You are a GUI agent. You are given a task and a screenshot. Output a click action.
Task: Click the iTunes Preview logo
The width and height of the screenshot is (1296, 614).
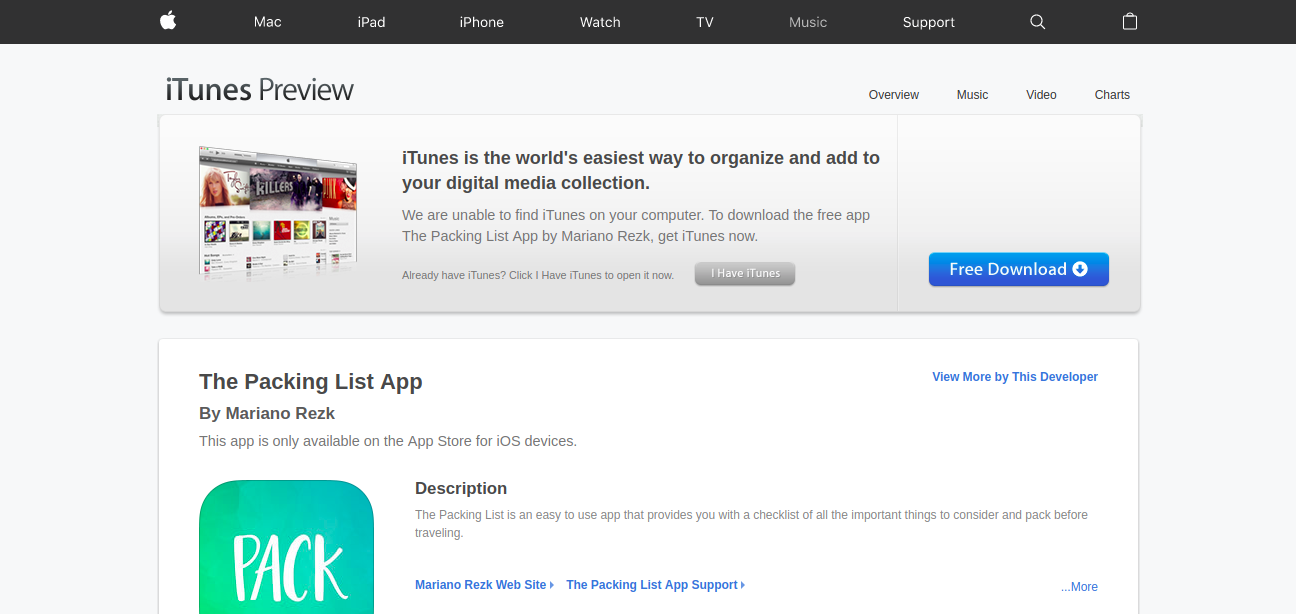coord(260,90)
